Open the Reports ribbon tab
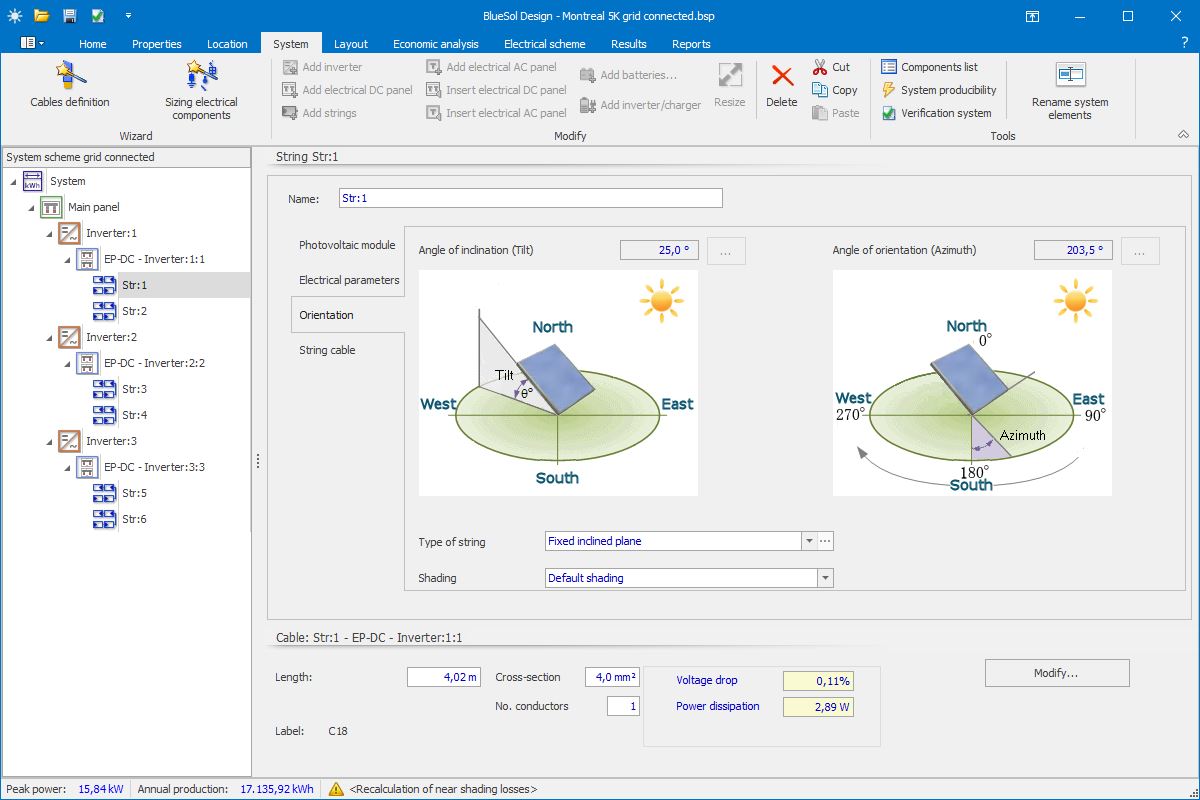 point(691,43)
